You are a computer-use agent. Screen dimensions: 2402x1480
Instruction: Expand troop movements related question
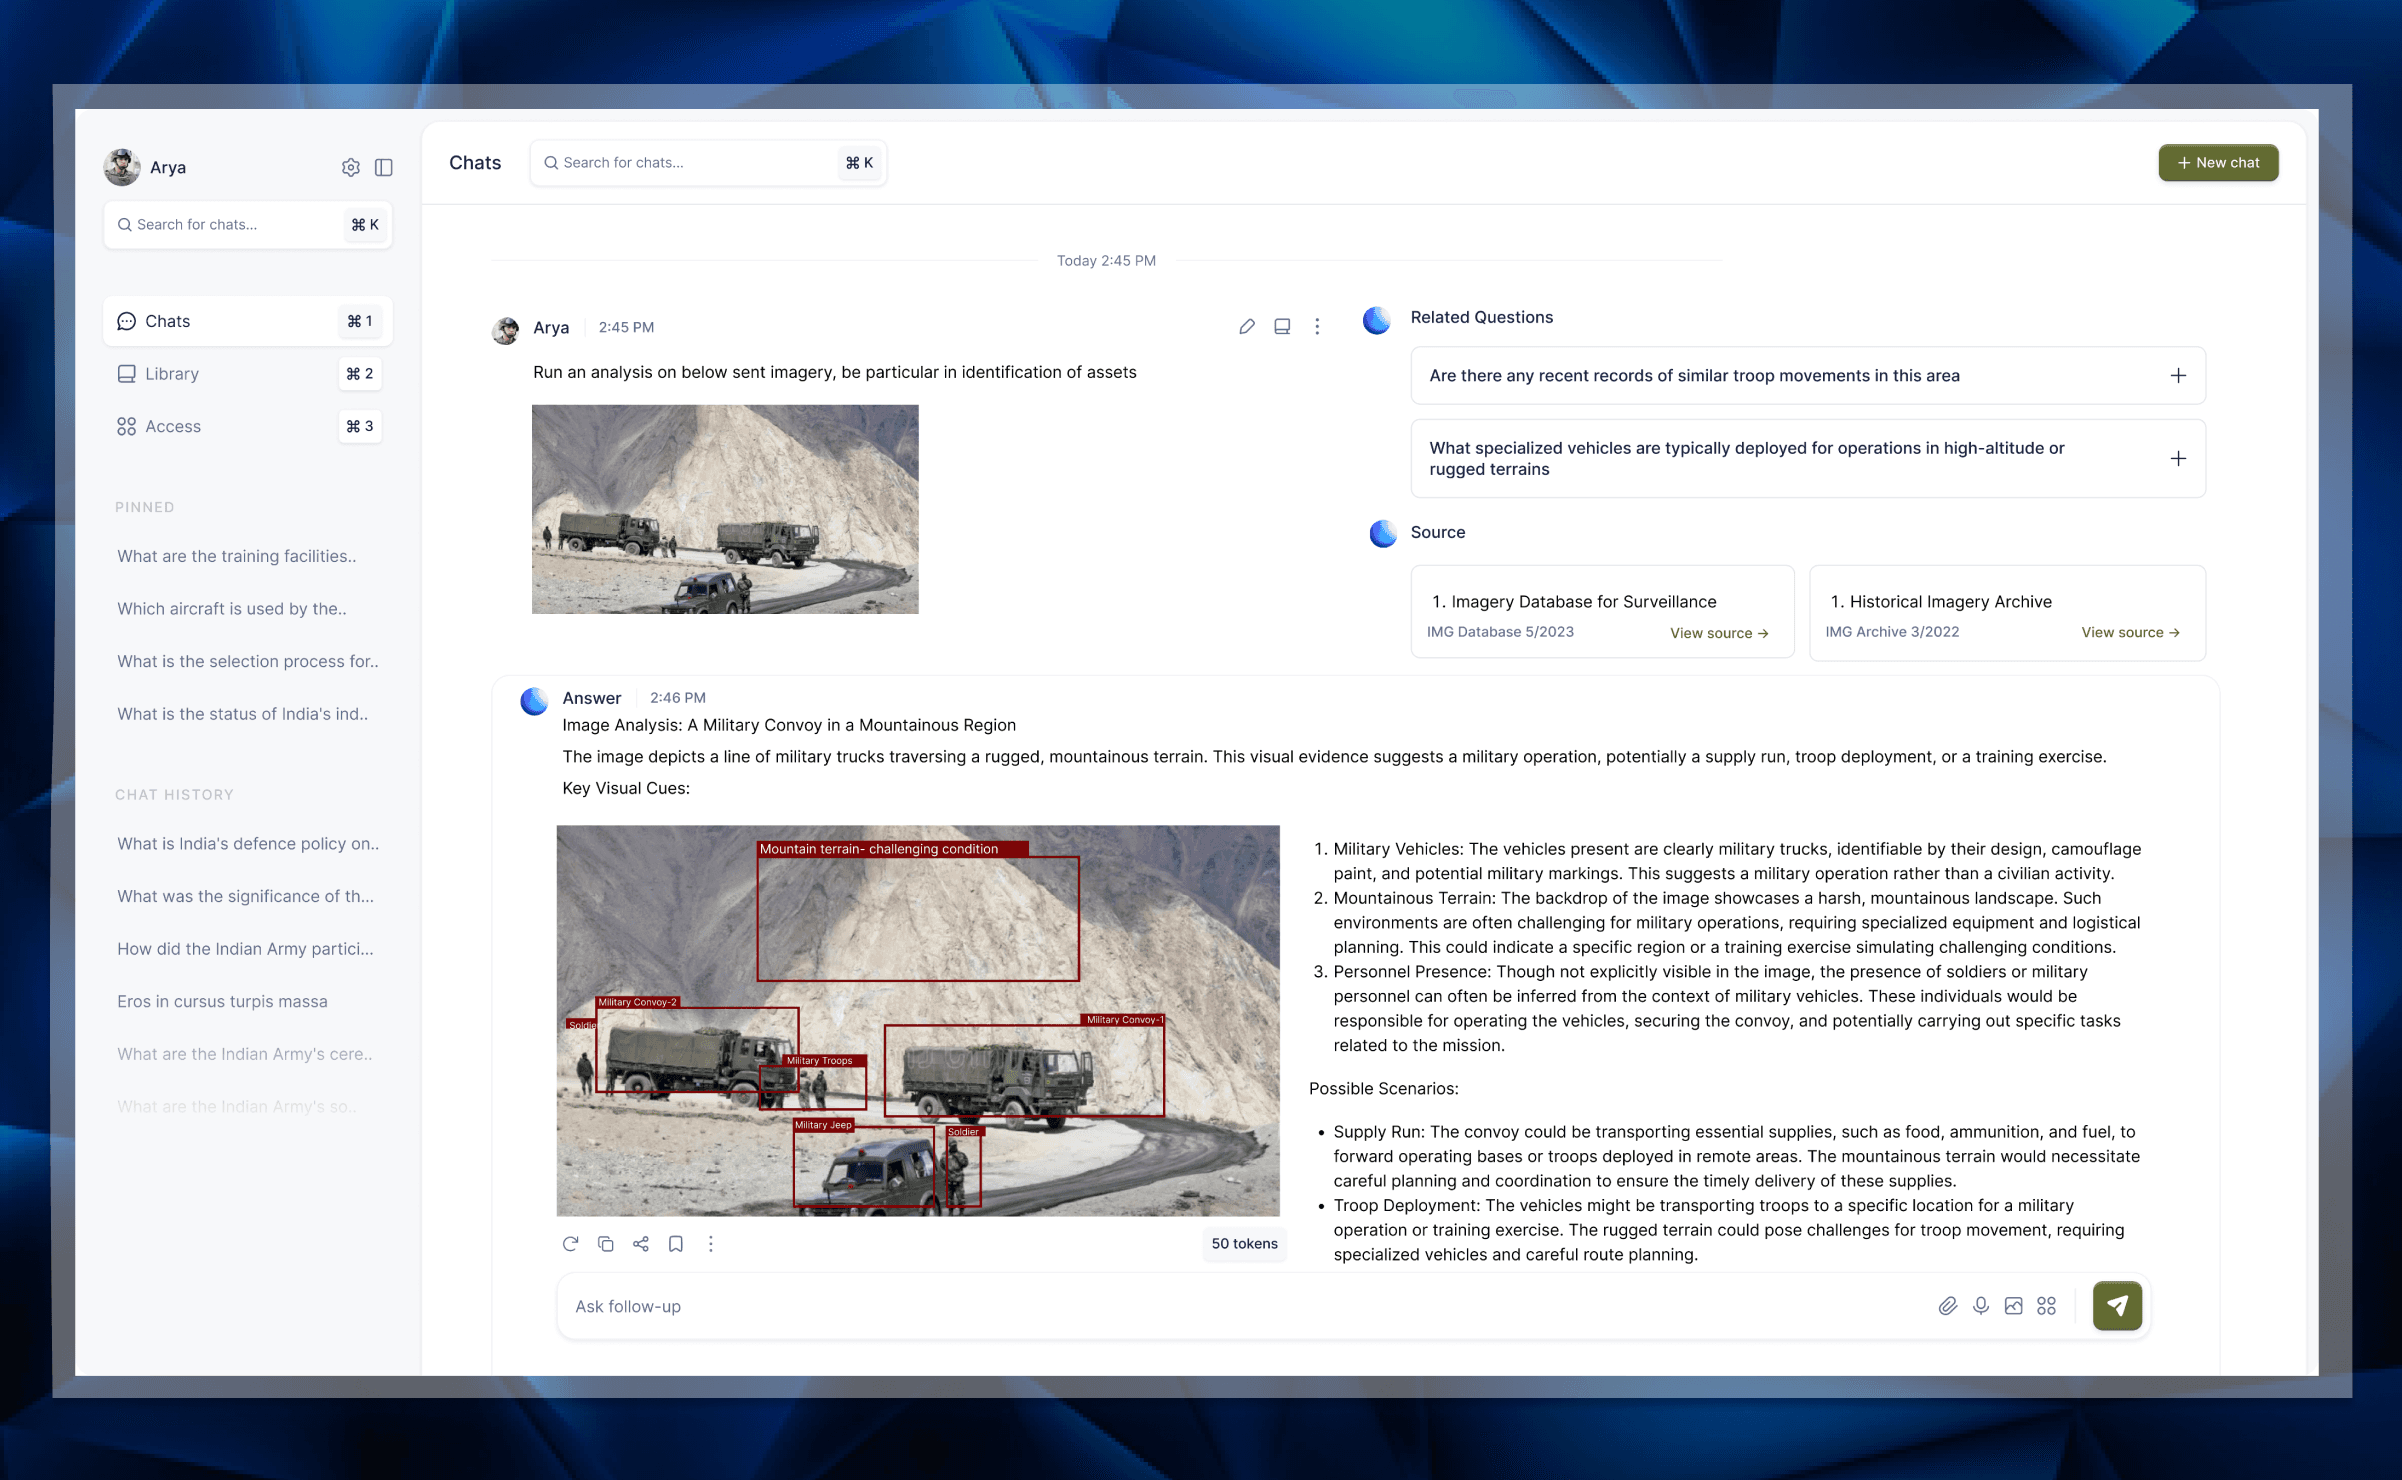pyautogui.click(x=2178, y=376)
